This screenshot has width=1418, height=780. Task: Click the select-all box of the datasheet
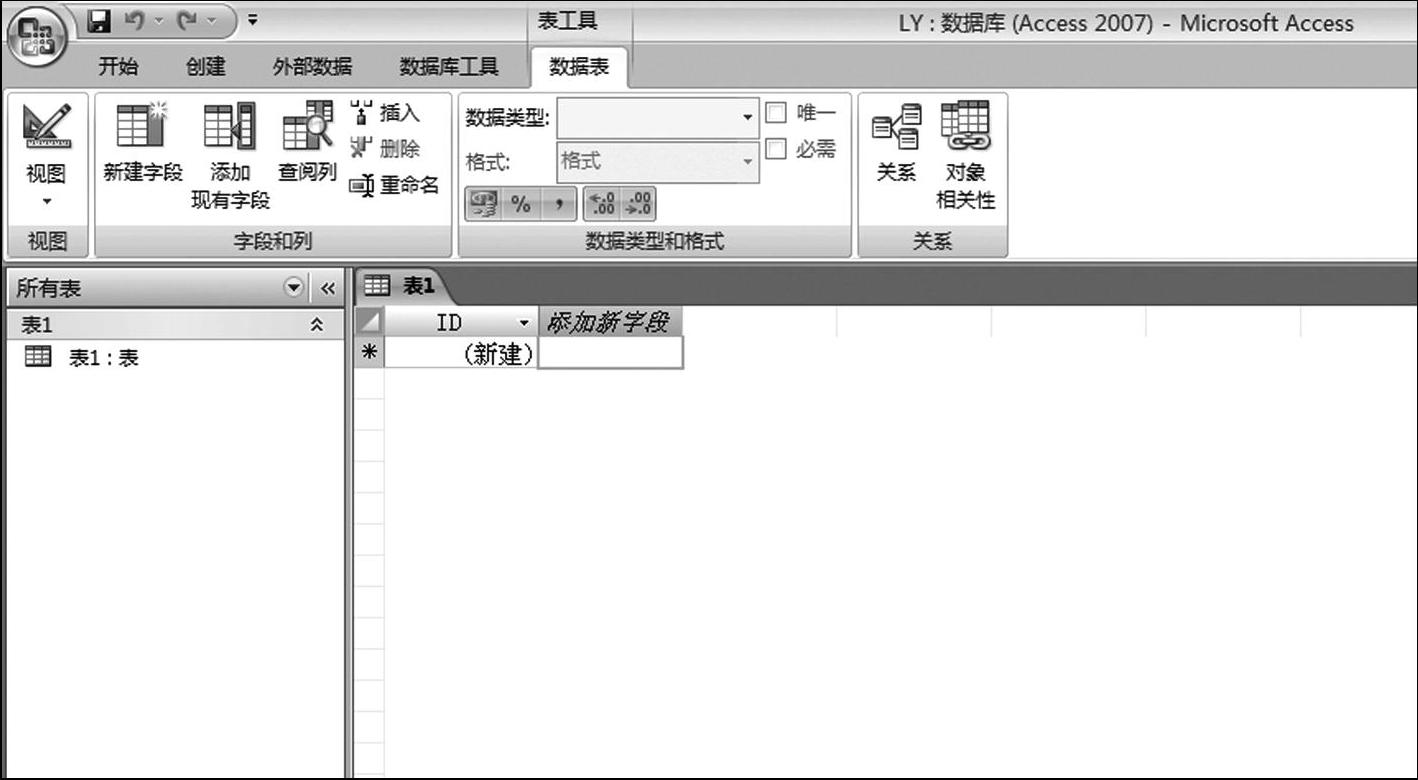pyautogui.click(x=369, y=322)
